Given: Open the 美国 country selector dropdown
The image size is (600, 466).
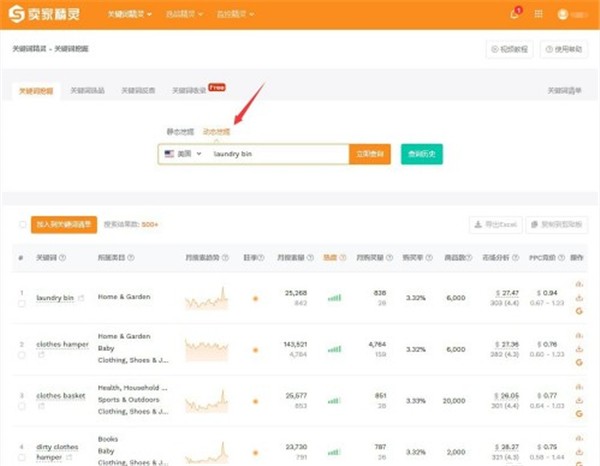Looking at the screenshot, I should tap(183, 154).
